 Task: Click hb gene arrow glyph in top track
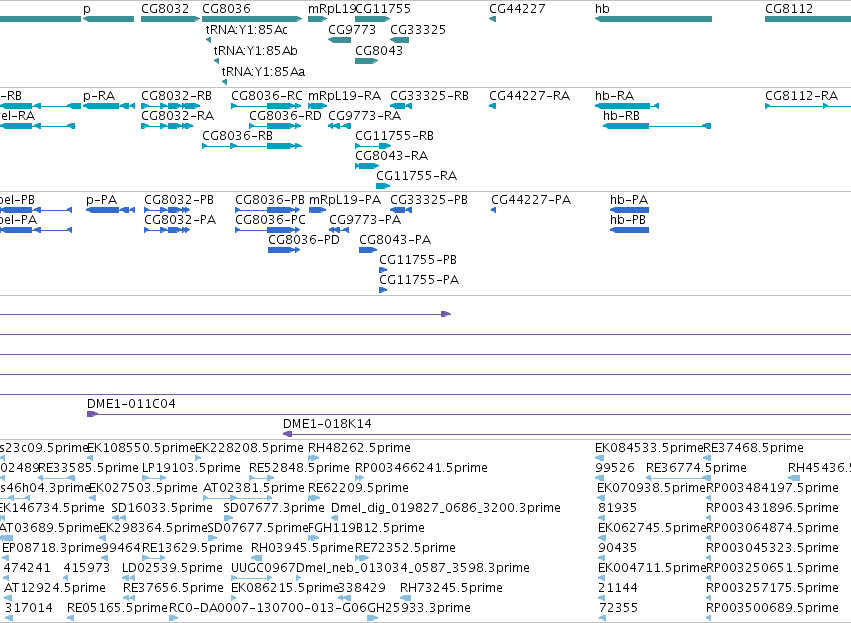[x=653, y=19]
